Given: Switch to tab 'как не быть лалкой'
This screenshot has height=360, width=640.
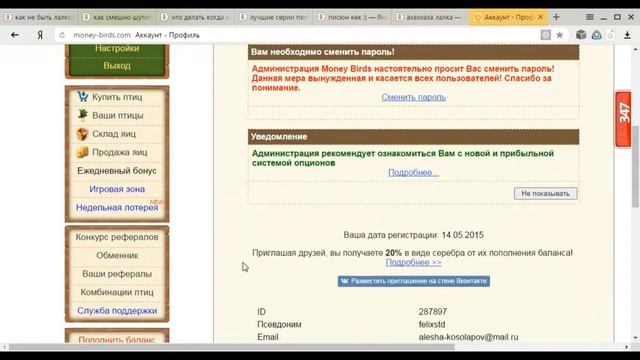Looking at the screenshot, I should click(x=39, y=17).
